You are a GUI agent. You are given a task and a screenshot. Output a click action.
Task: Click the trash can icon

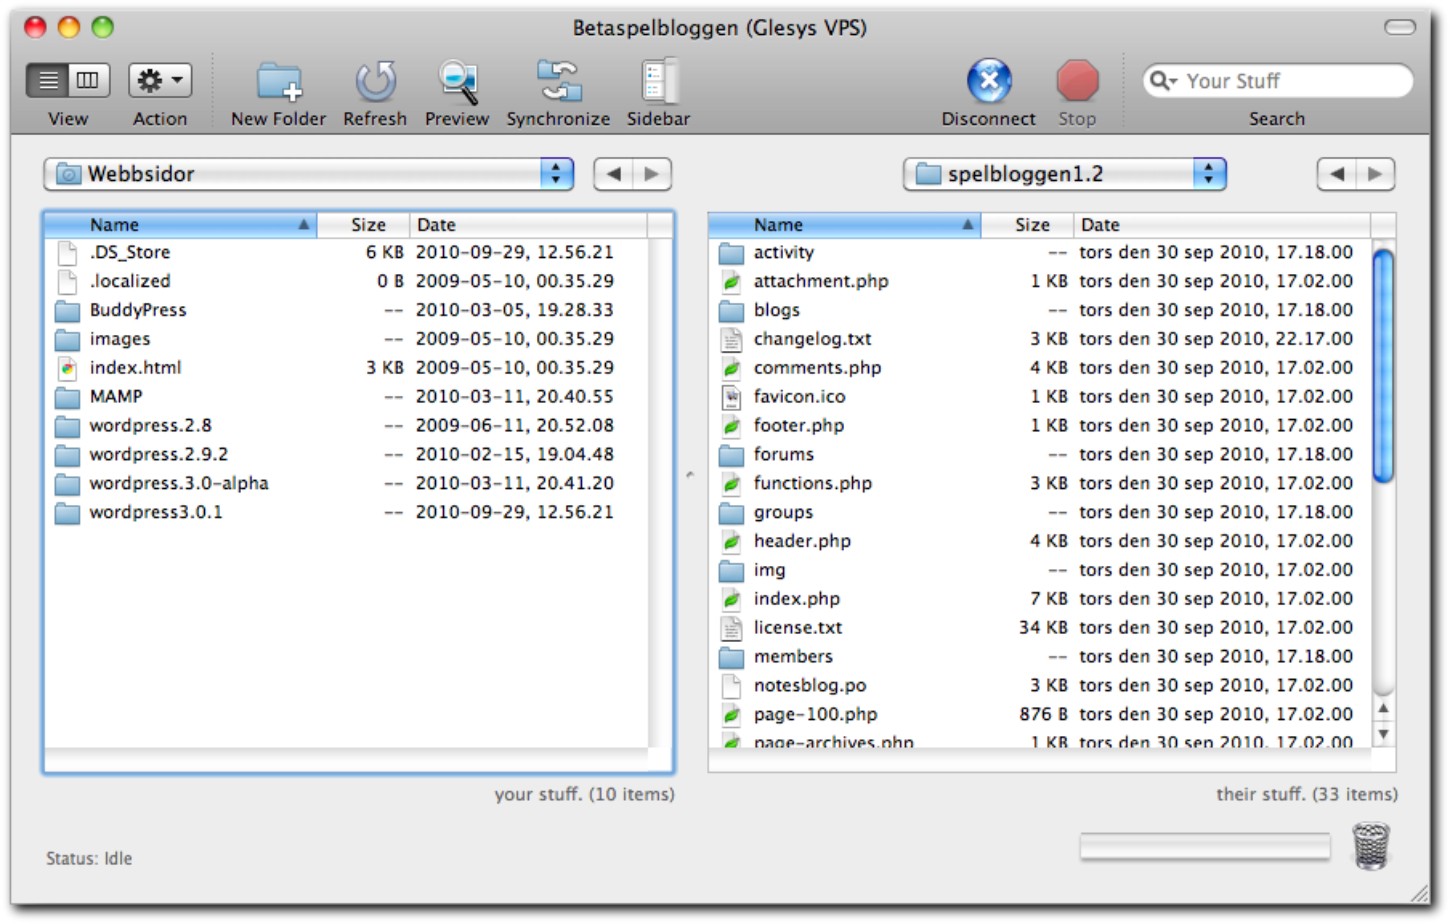click(1371, 846)
